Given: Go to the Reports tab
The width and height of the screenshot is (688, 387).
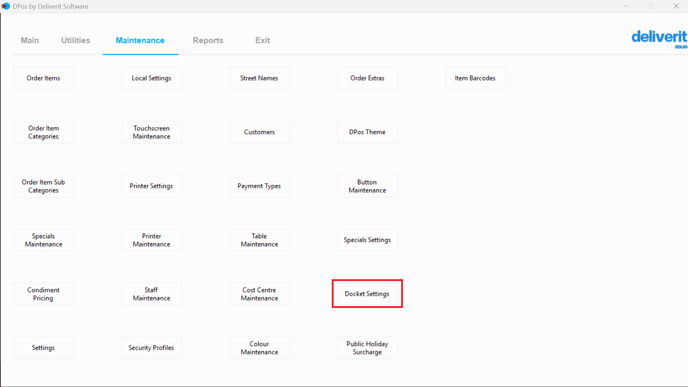Looking at the screenshot, I should 208,40.
